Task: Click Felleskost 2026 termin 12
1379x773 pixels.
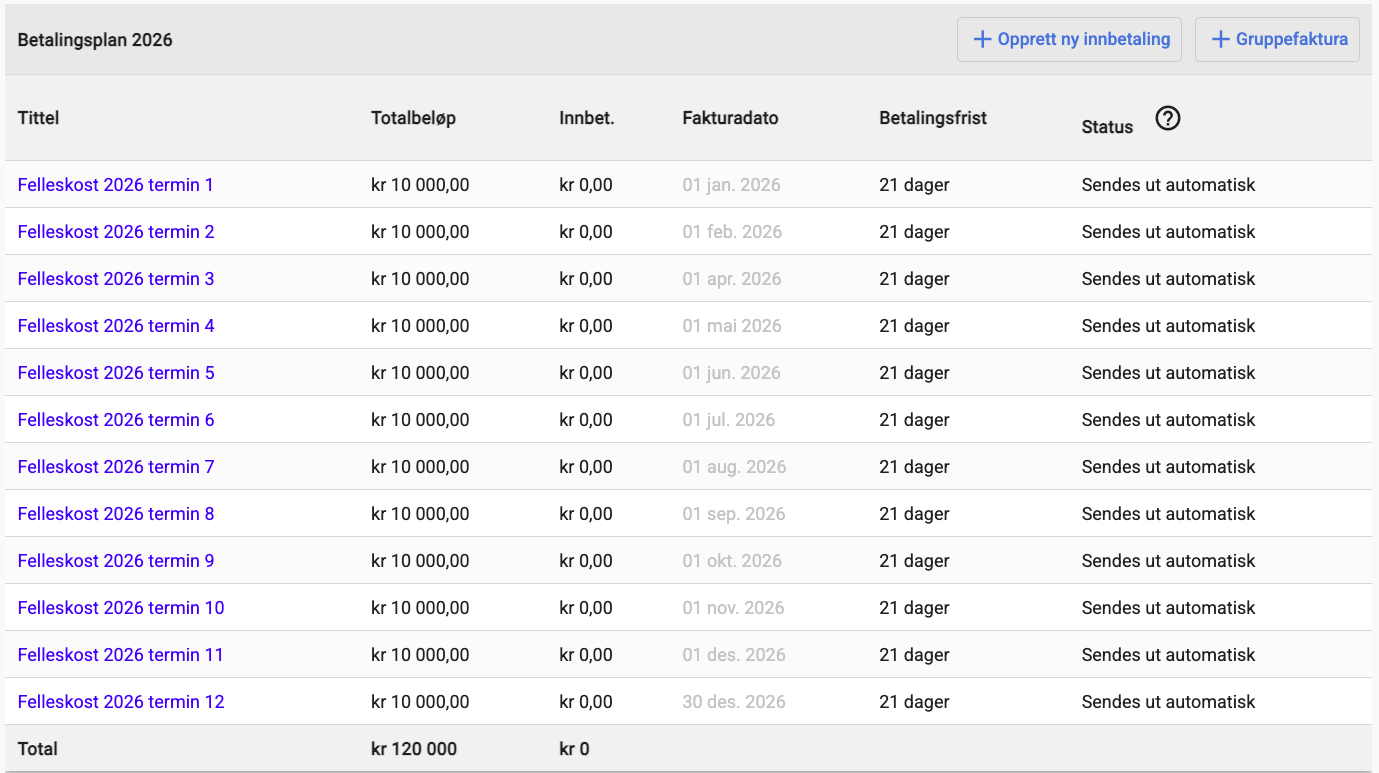Action: (121, 702)
